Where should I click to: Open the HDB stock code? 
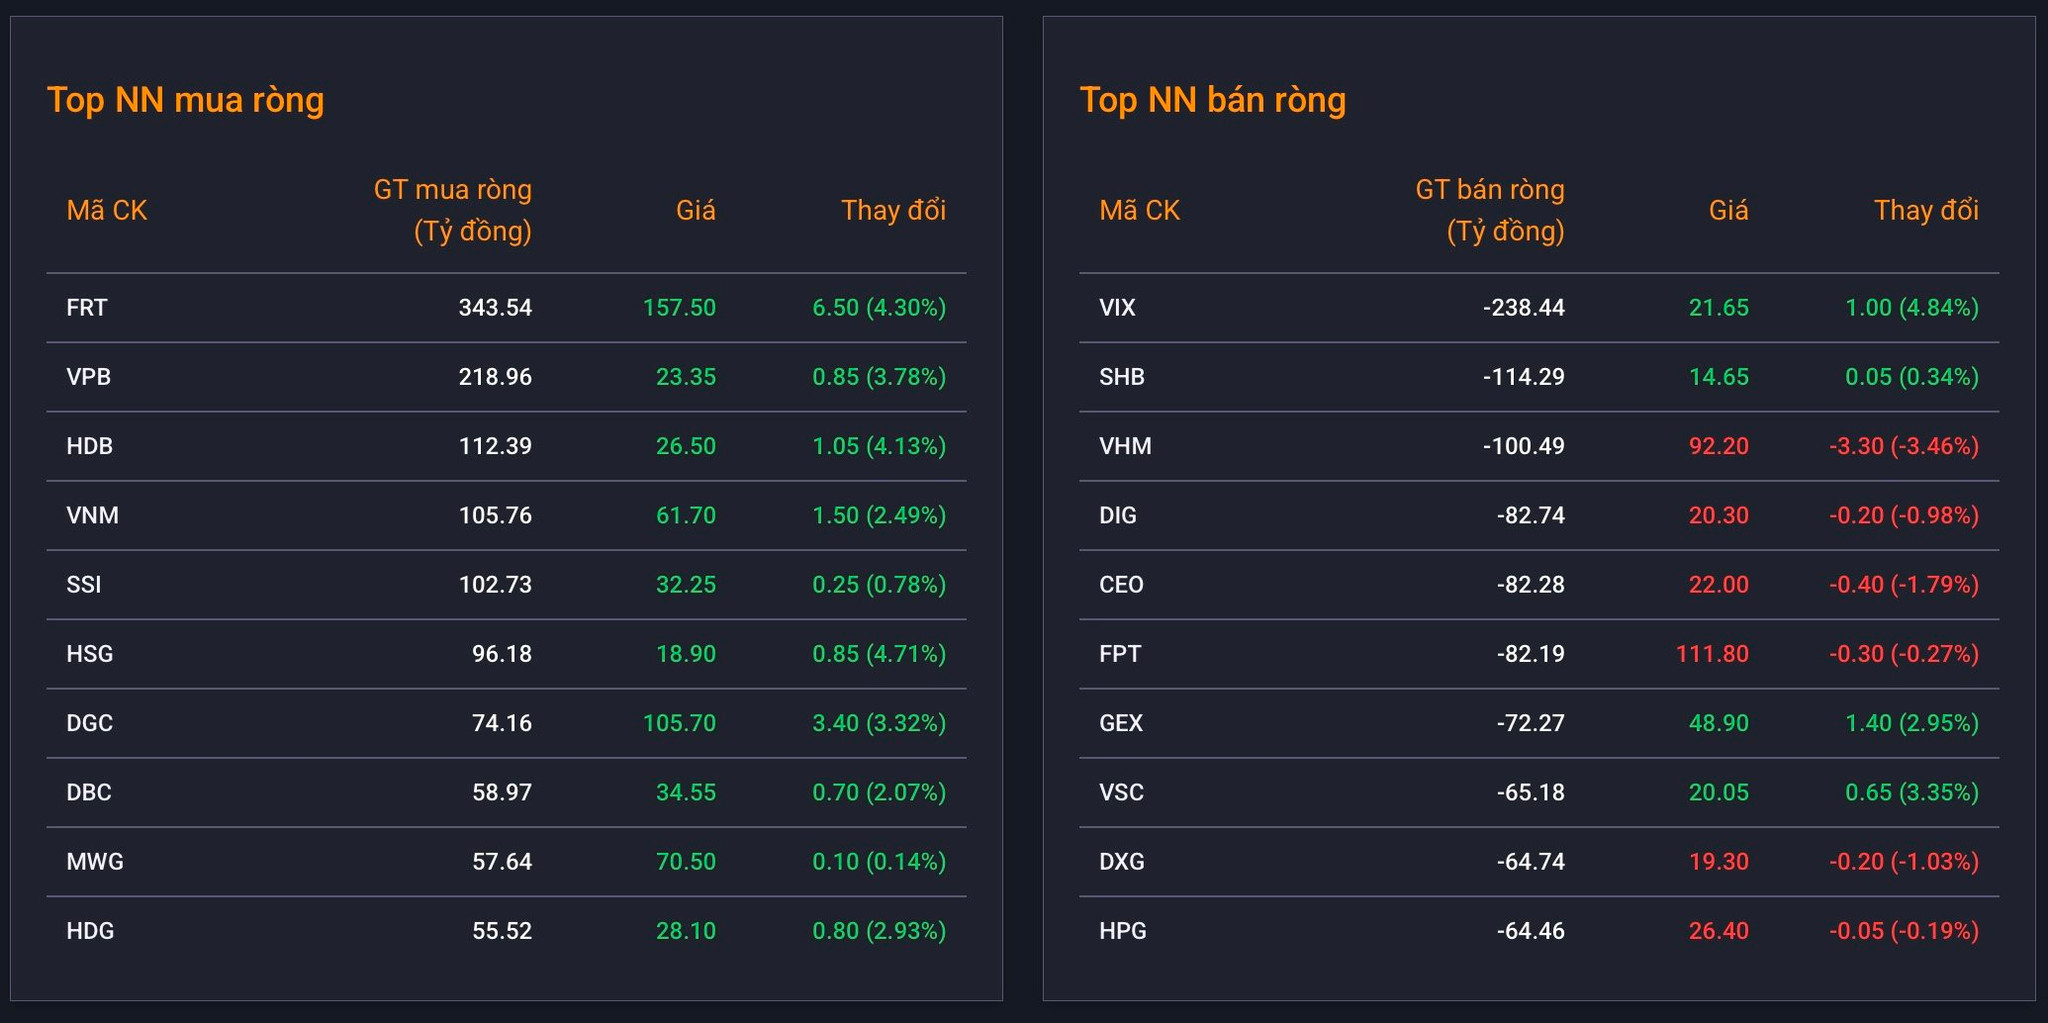pyautogui.click(x=89, y=446)
